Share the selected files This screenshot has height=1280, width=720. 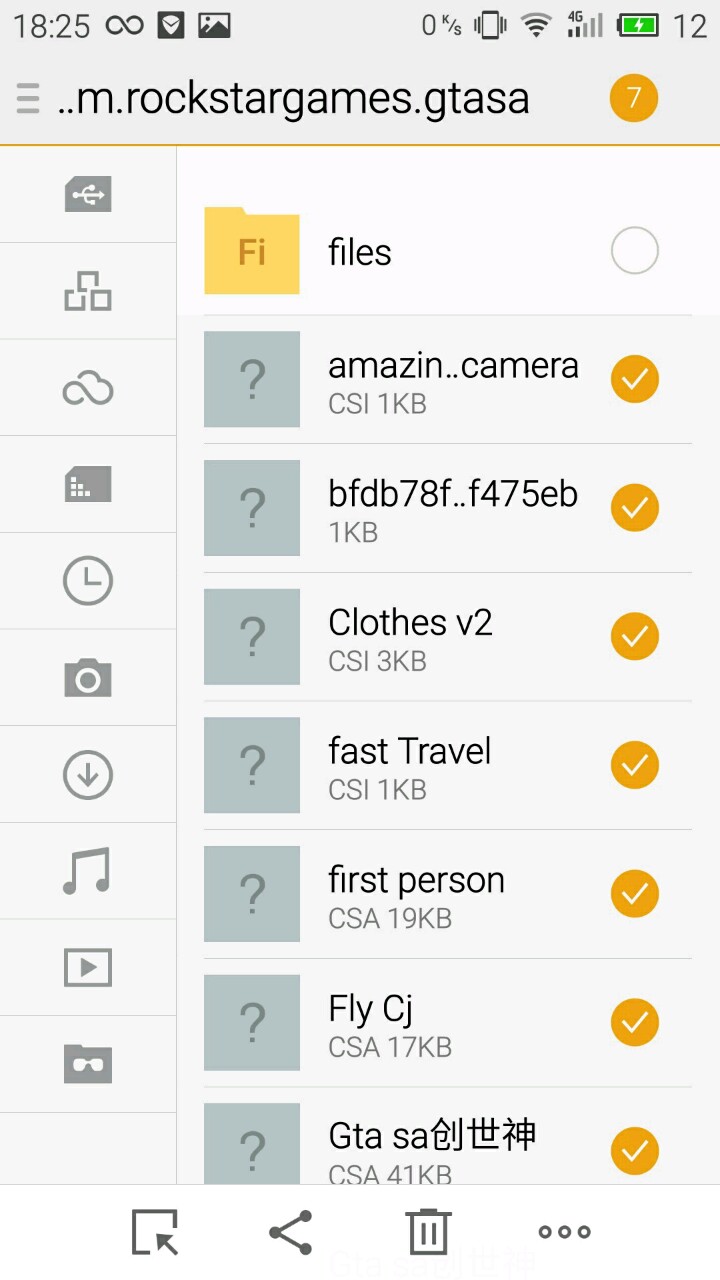pos(291,1232)
